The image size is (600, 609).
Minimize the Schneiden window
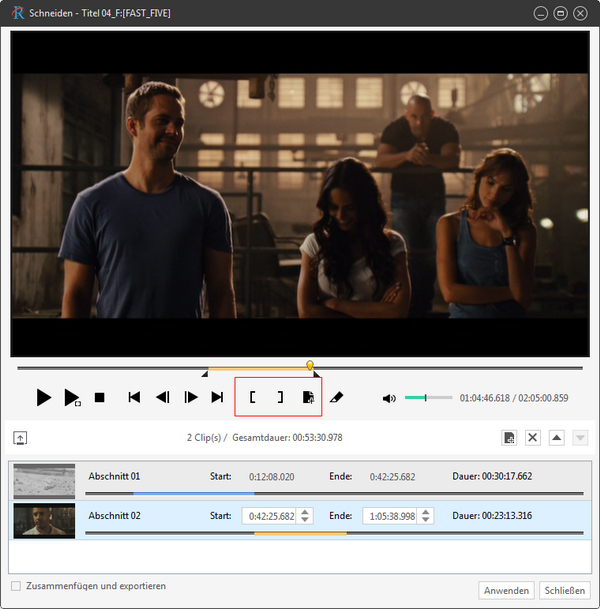point(541,14)
